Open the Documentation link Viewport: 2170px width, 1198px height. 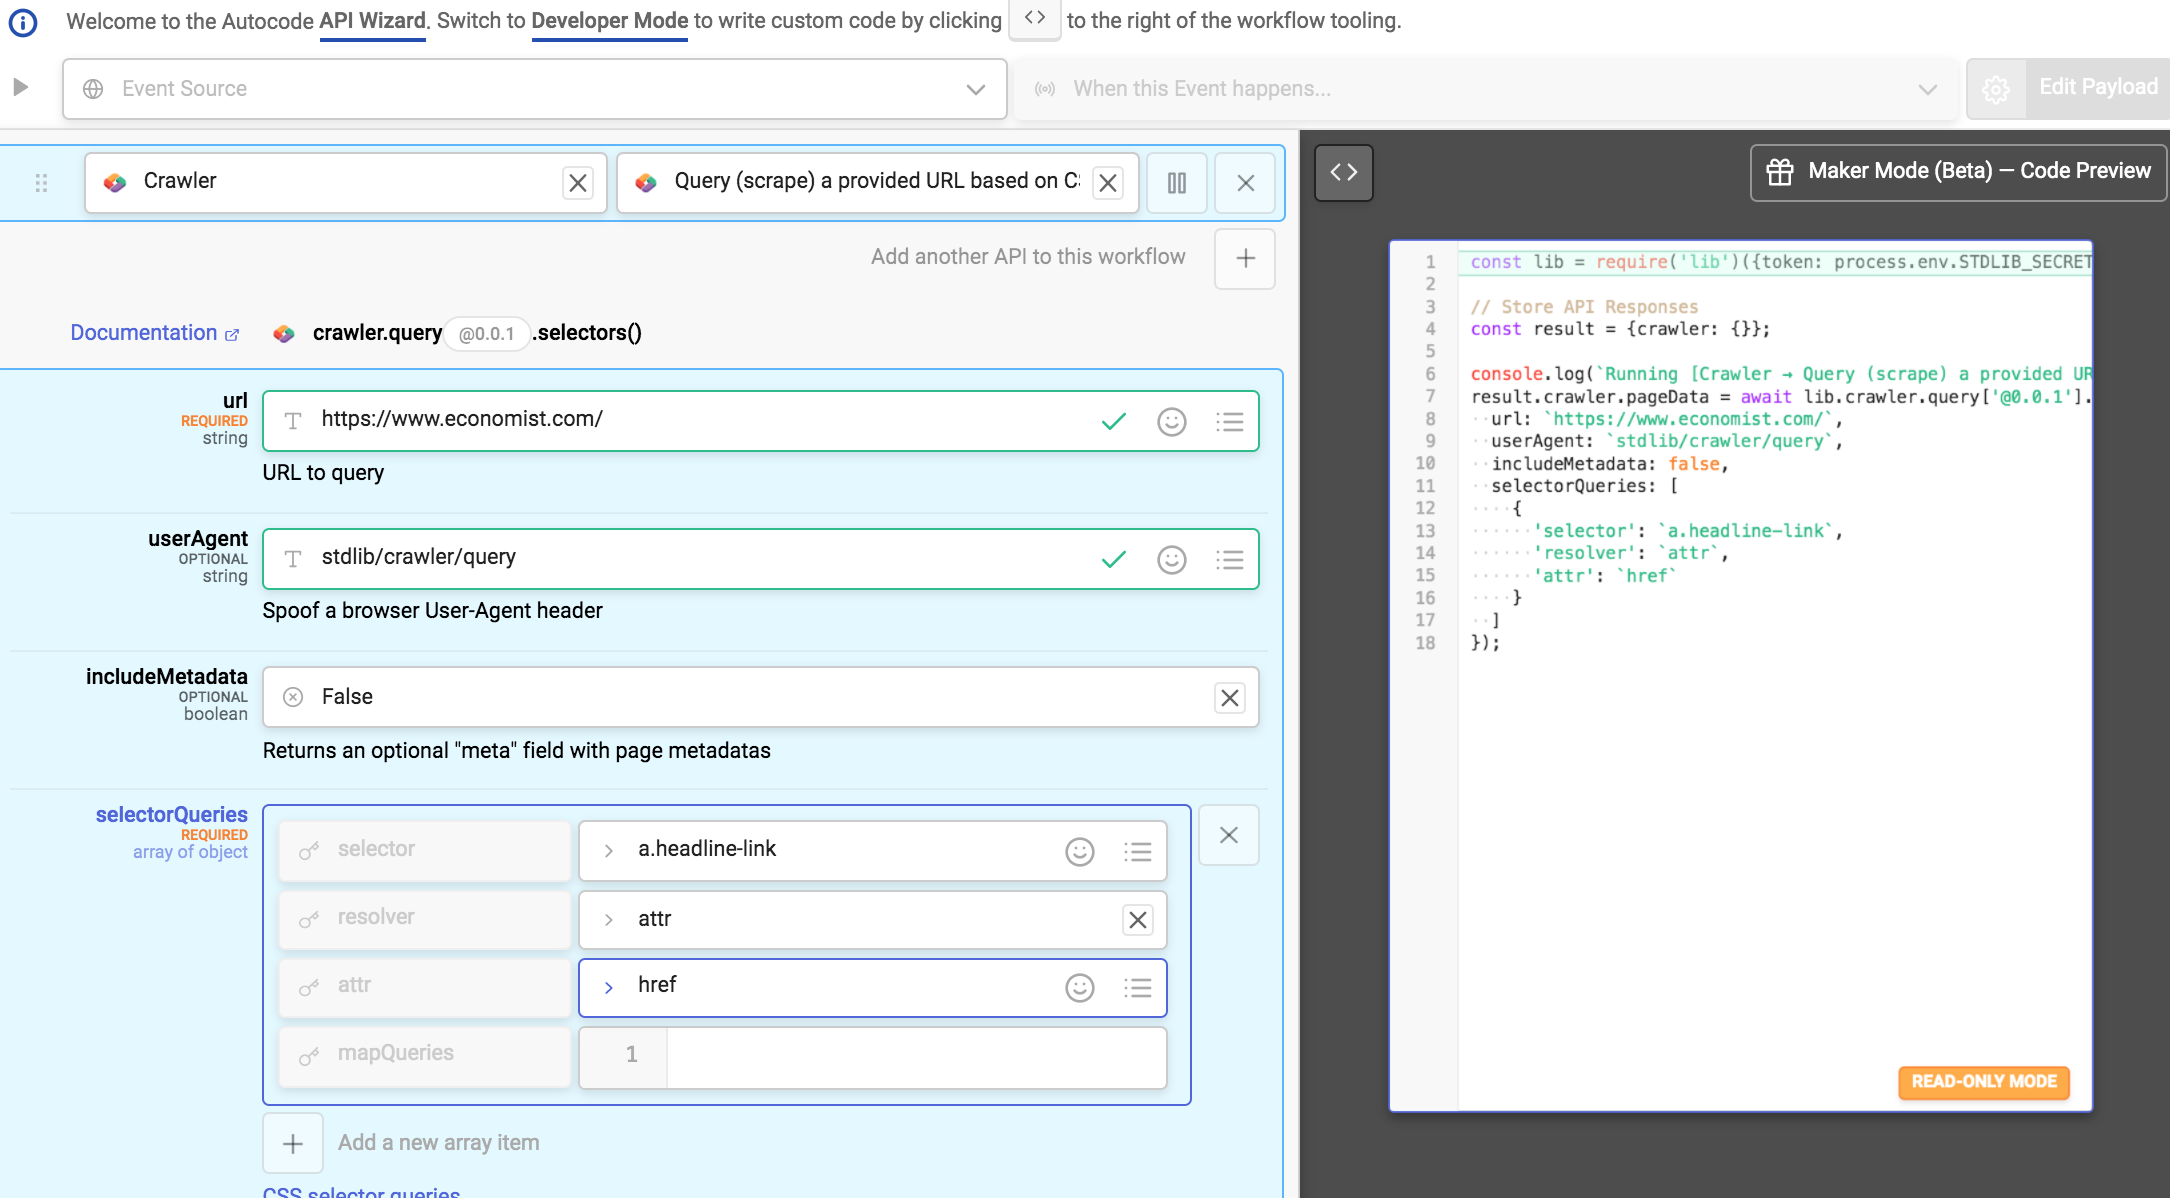pyautogui.click(x=155, y=333)
